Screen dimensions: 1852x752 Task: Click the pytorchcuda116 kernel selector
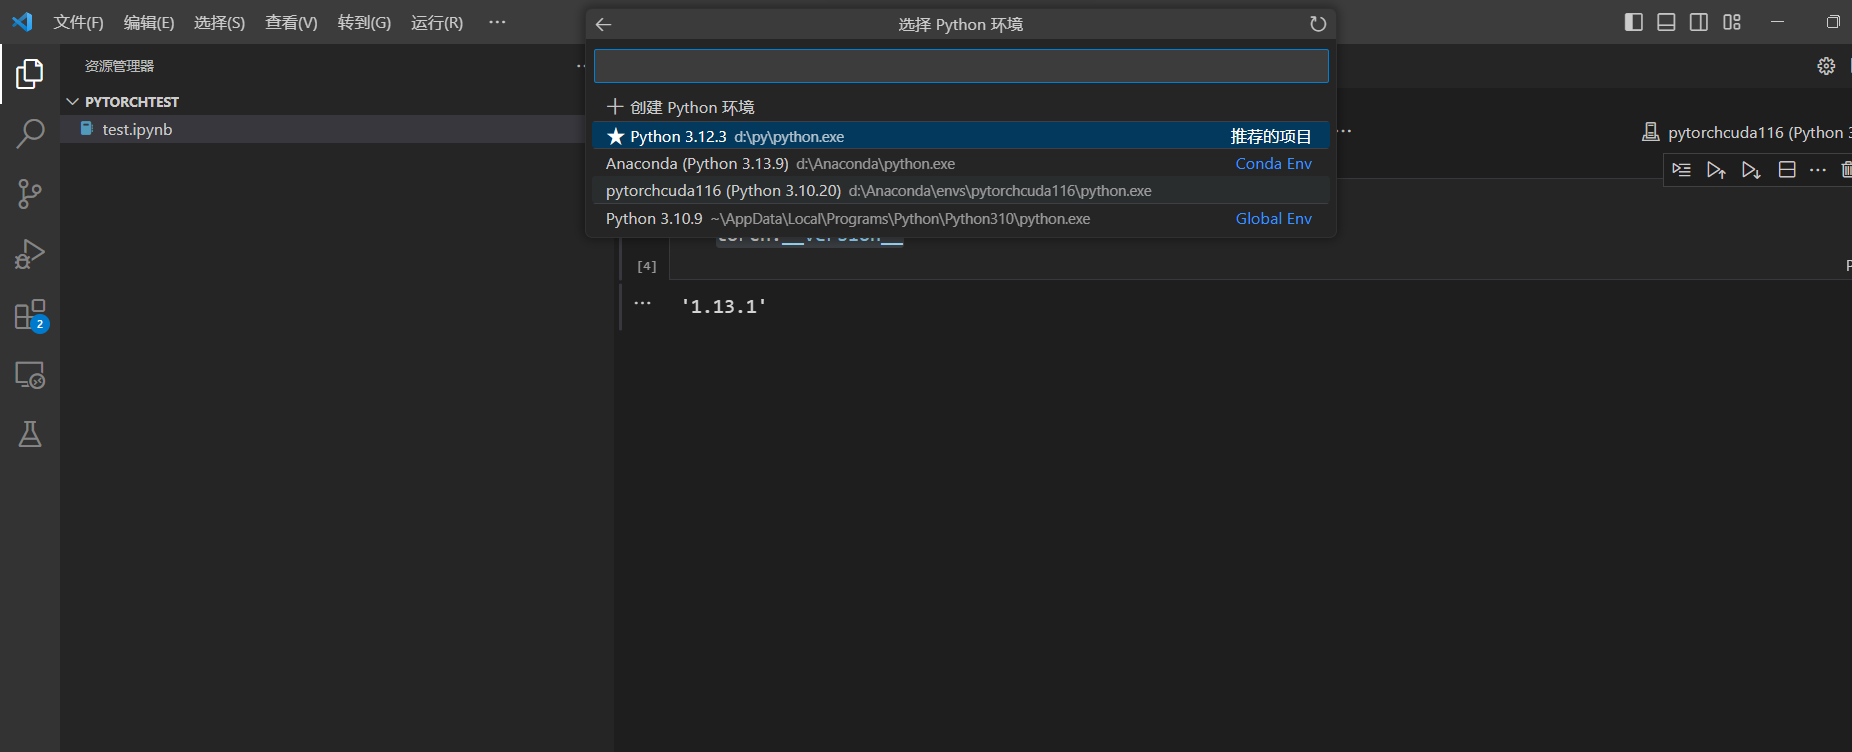click(1746, 132)
